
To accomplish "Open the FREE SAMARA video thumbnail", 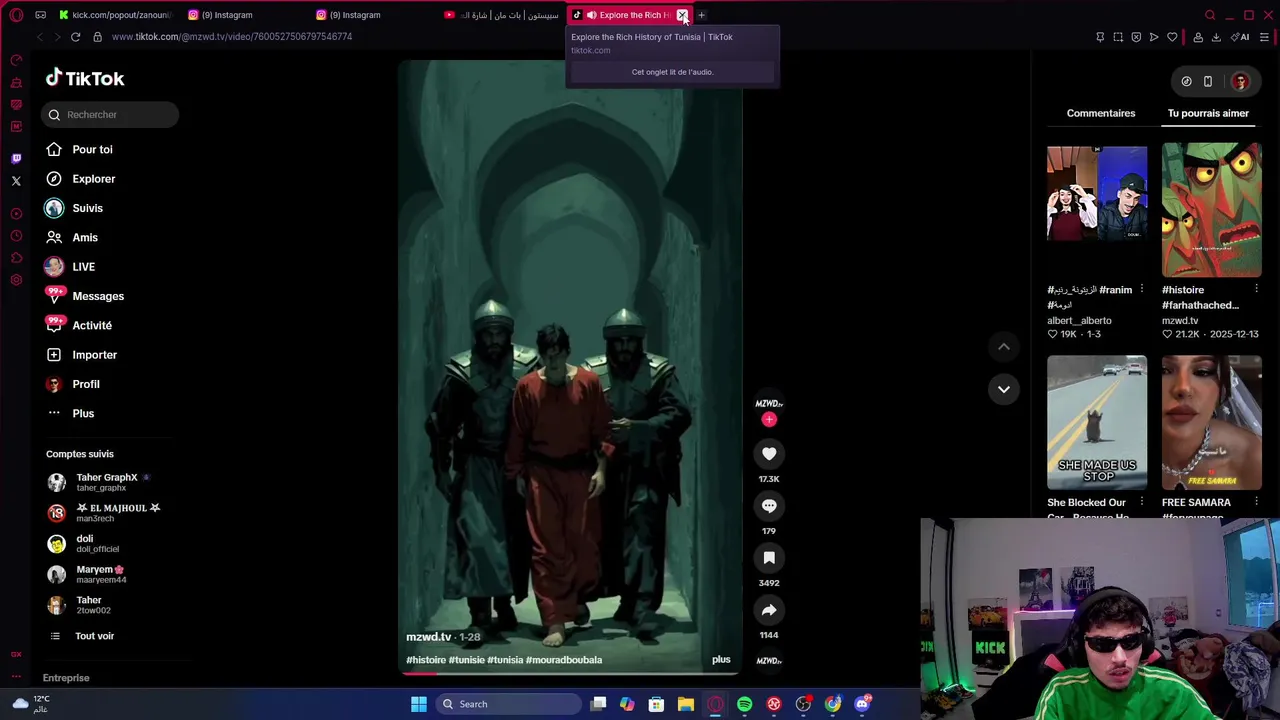I will click(x=1212, y=422).
